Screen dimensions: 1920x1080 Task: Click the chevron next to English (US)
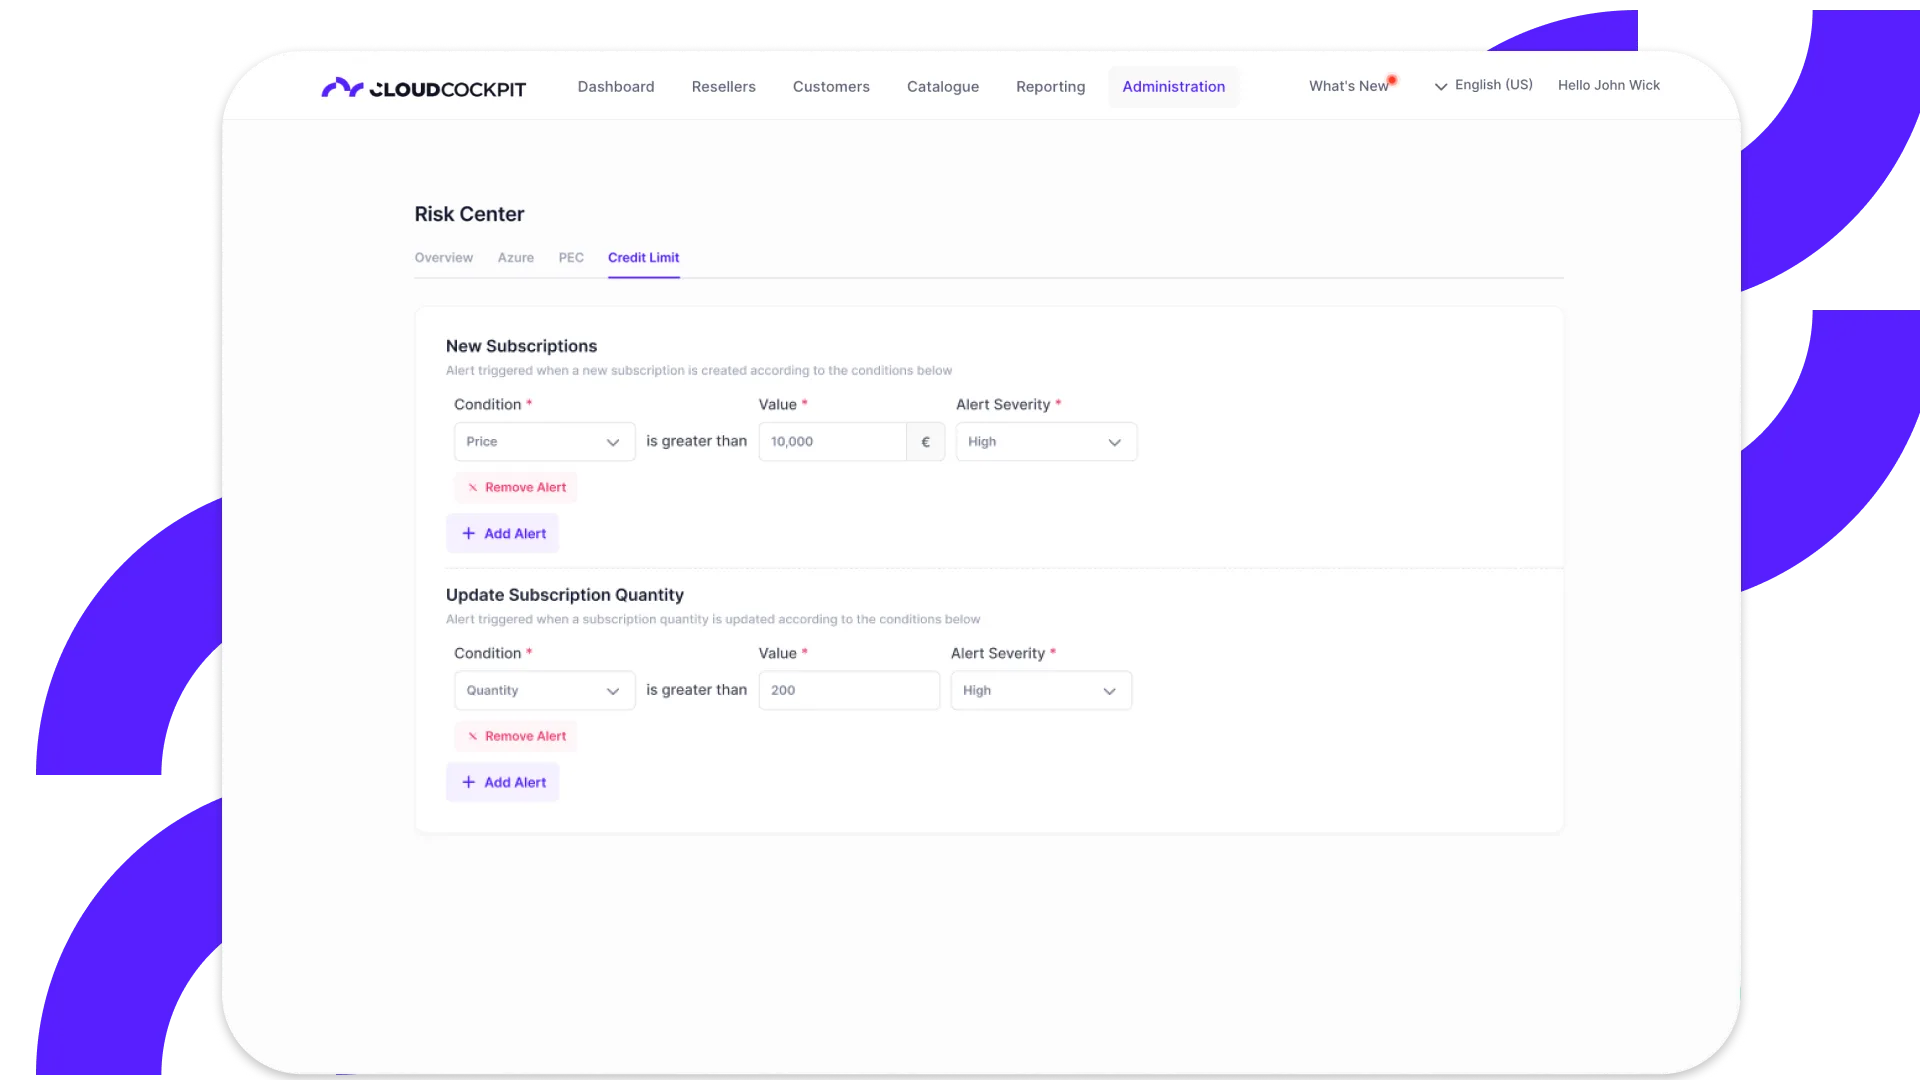coord(1441,87)
